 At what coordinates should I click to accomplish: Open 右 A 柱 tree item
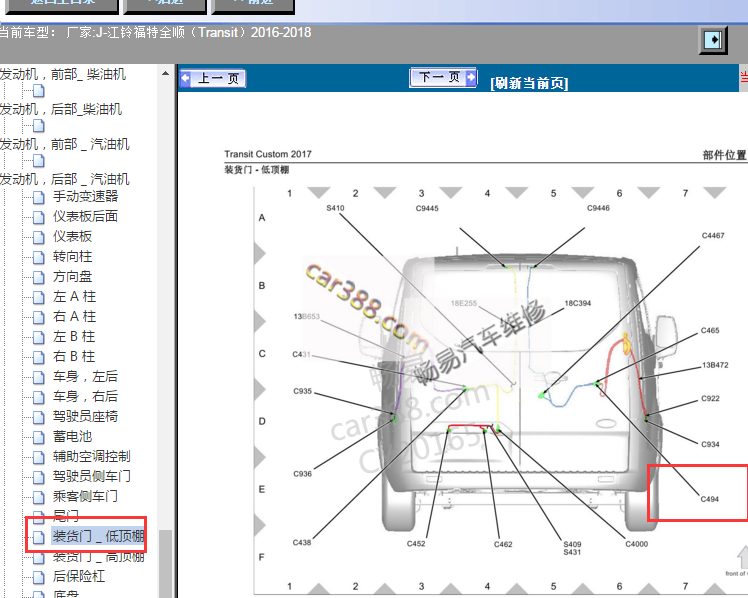click(x=74, y=317)
